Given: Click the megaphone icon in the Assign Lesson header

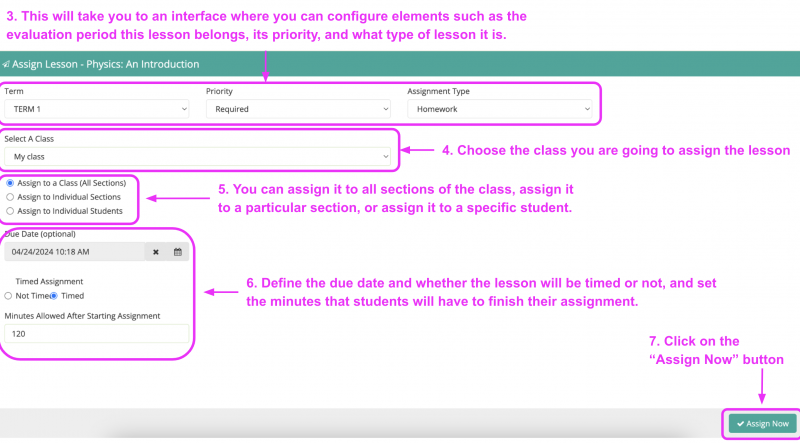Looking at the screenshot, I should coord(6,64).
